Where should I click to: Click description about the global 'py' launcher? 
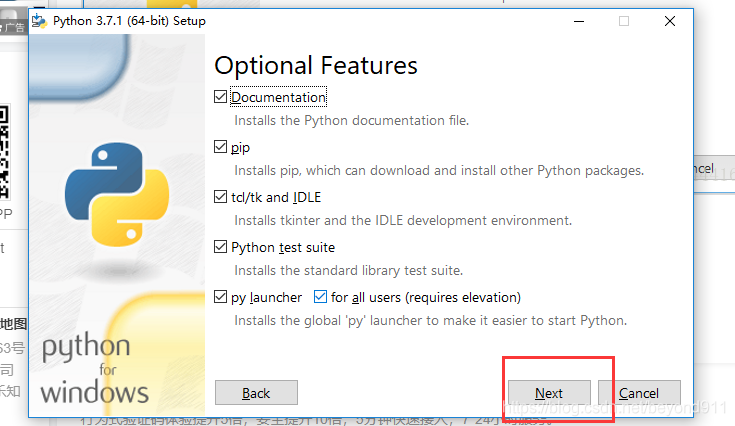pos(430,321)
